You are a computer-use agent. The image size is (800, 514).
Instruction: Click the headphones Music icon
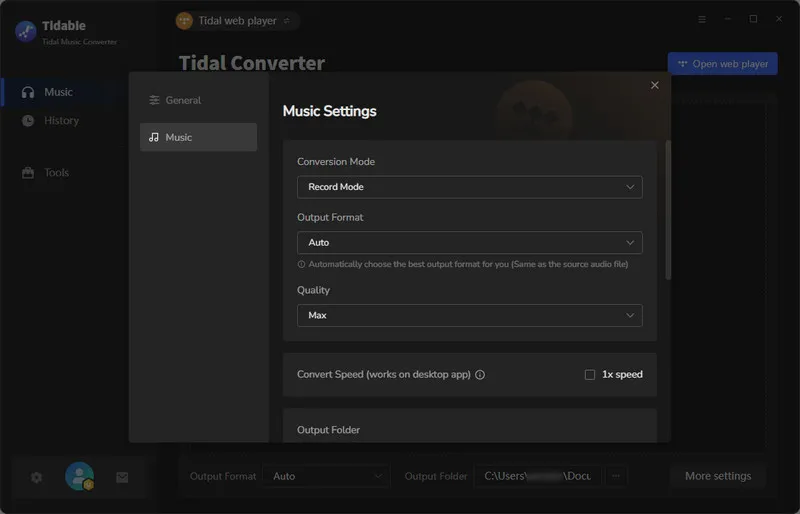click(28, 92)
